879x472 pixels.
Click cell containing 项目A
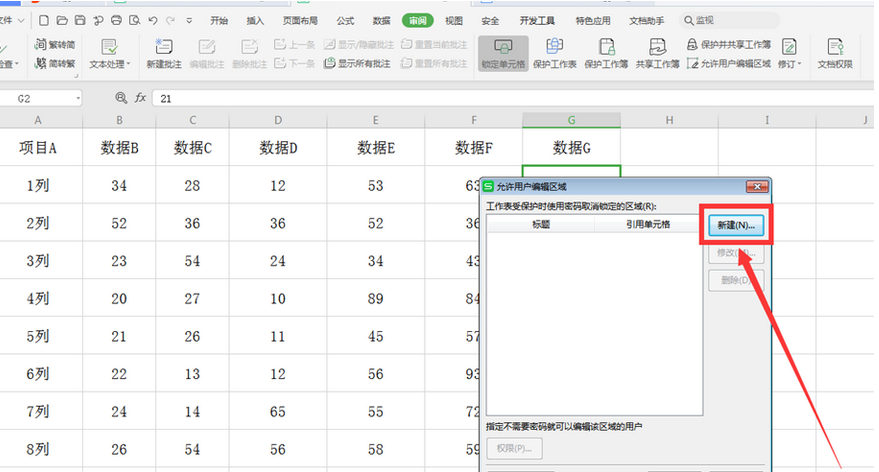tap(38, 147)
